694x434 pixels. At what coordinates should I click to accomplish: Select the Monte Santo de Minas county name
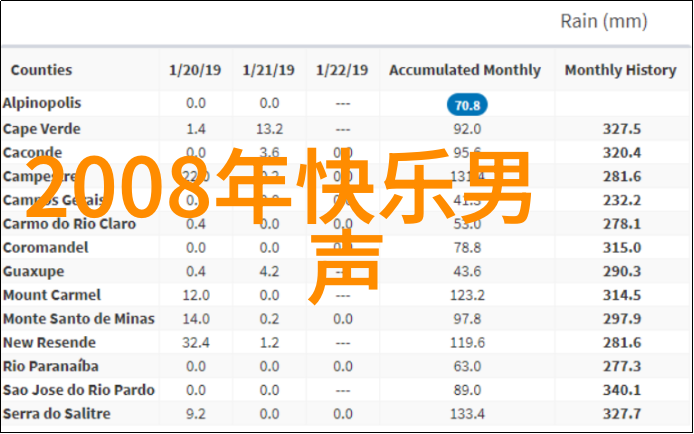[x=78, y=319]
